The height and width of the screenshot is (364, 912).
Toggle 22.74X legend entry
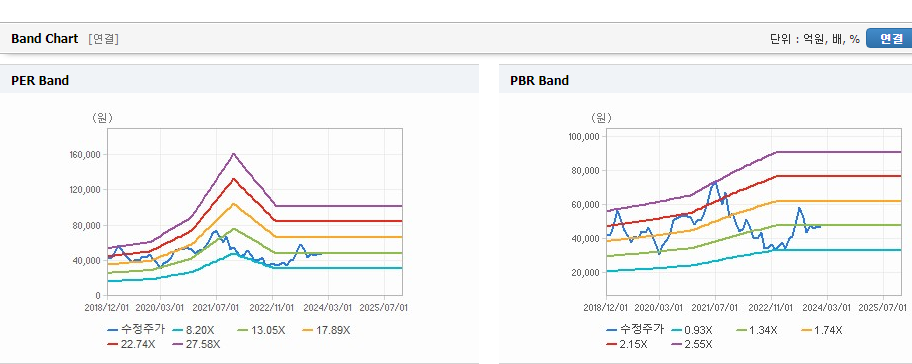click(132, 344)
